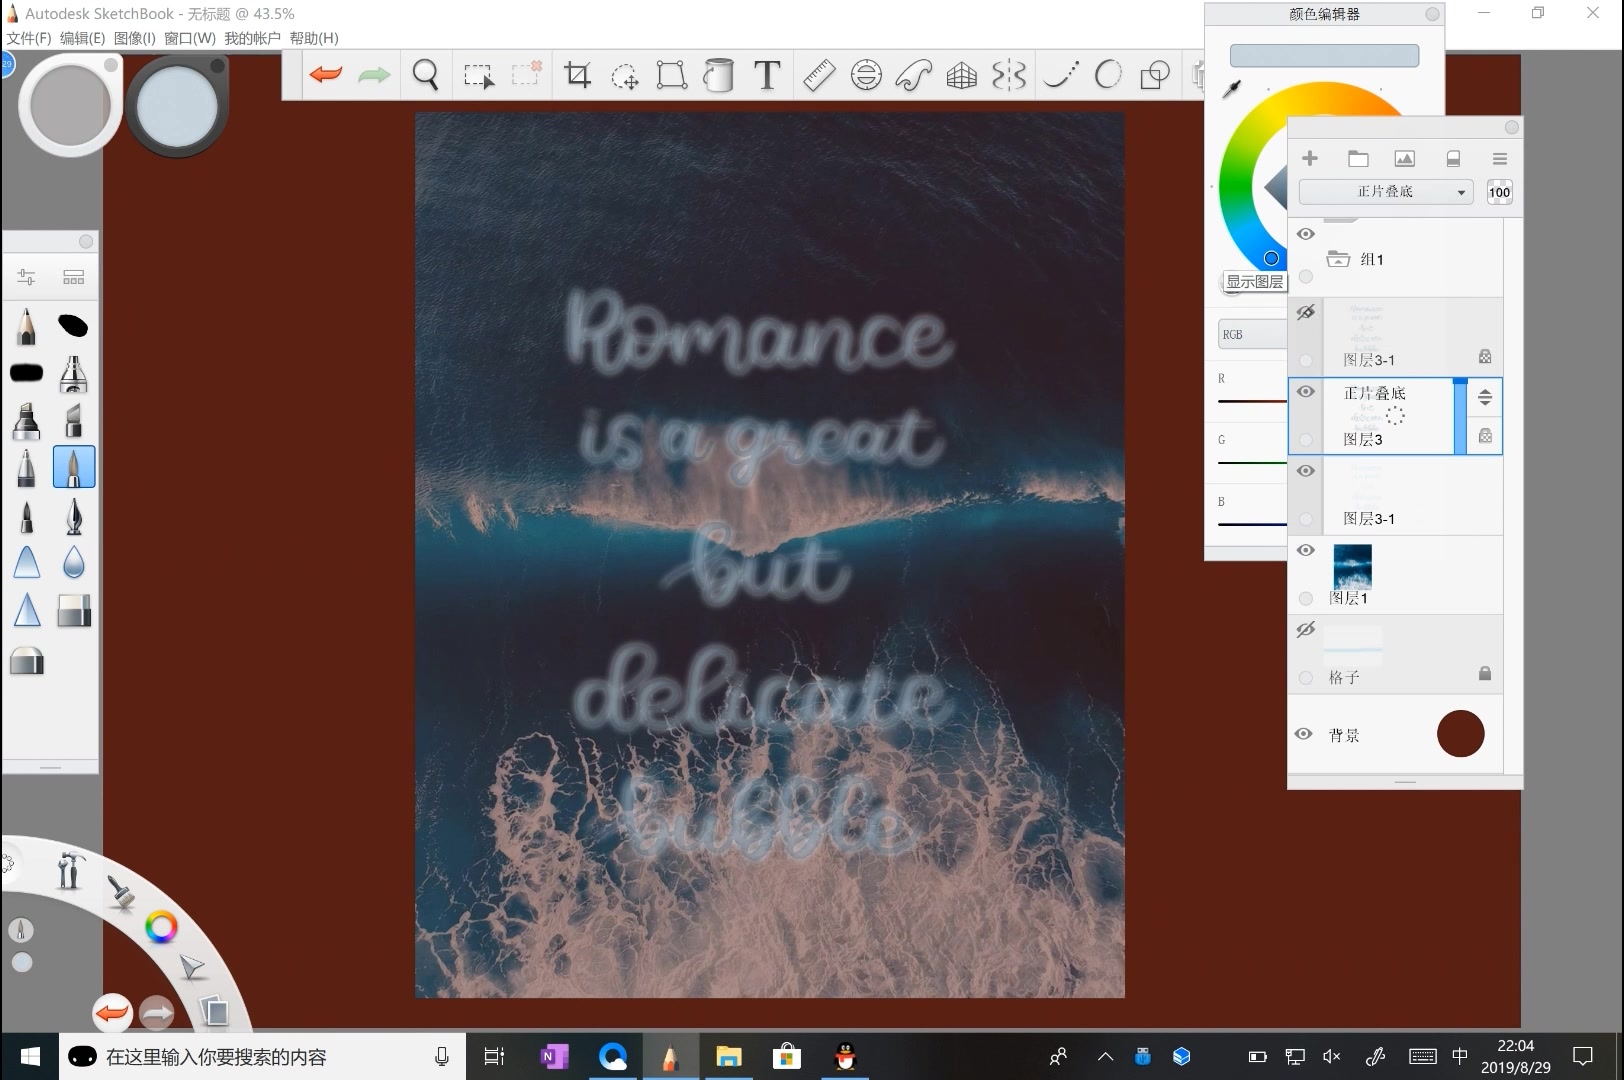1624x1080 pixels.
Task: Click the clear layer icon
Action: pos(1453,158)
